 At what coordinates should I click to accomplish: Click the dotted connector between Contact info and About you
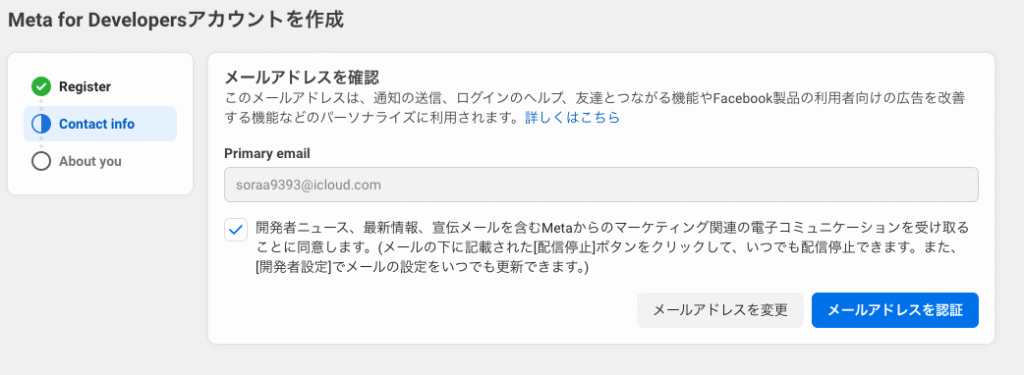point(41,142)
